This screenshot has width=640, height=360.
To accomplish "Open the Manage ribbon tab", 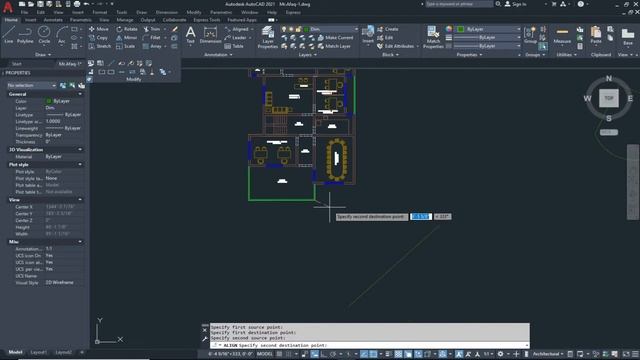I will tap(124, 20).
